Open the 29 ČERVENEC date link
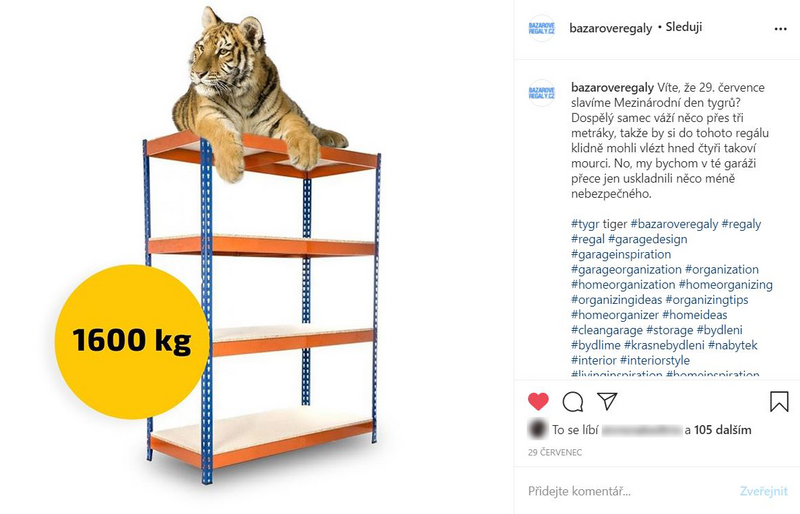This screenshot has width=800, height=514. point(555,452)
